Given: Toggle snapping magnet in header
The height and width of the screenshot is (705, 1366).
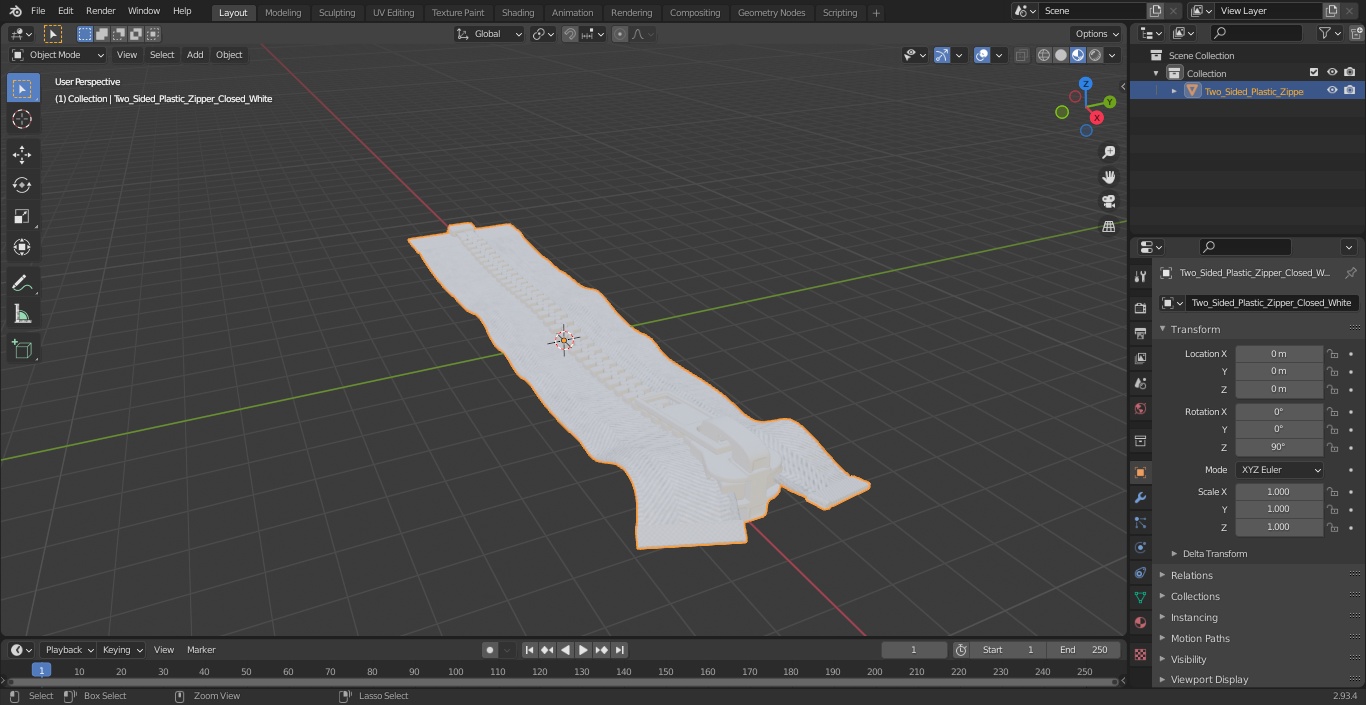Looking at the screenshot, I should click(x=570, y=34).
